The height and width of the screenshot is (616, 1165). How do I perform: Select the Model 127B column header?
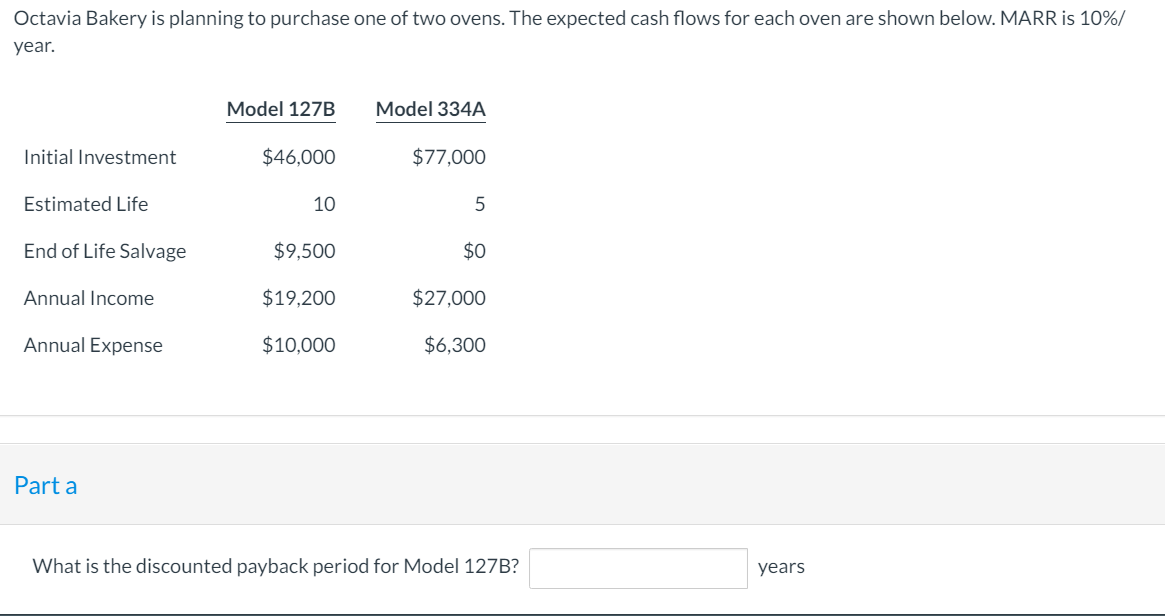[x=281, y=109]
